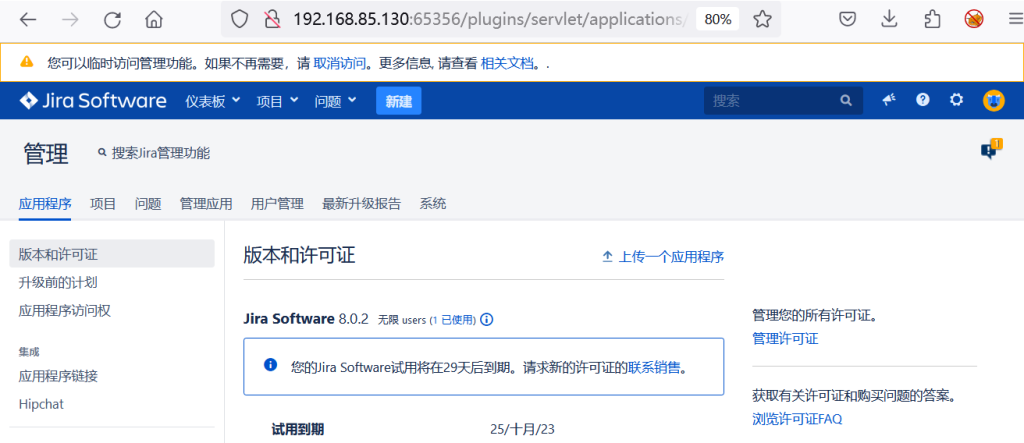1024x443 pixels.
Task: Click the insecure connection padlock icon
Action: (x=272, y=20)
